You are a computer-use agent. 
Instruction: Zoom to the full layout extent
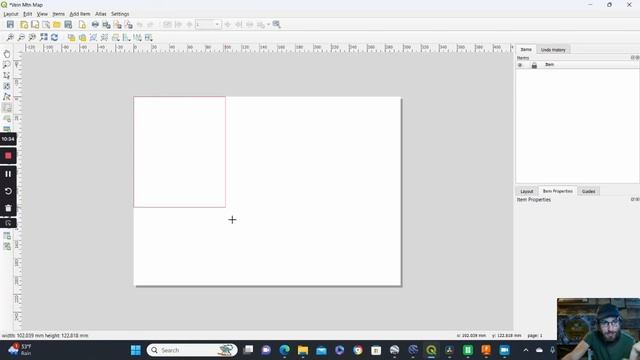coord(43,38)
